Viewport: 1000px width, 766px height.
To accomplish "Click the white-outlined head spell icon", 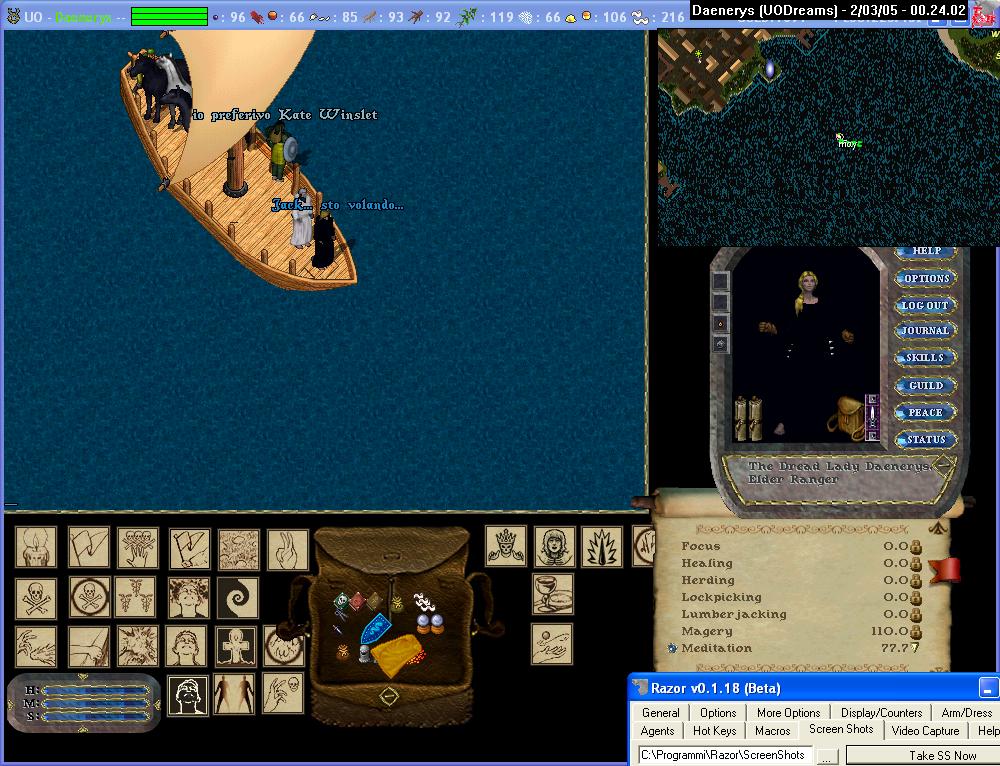I will [188, 695].
